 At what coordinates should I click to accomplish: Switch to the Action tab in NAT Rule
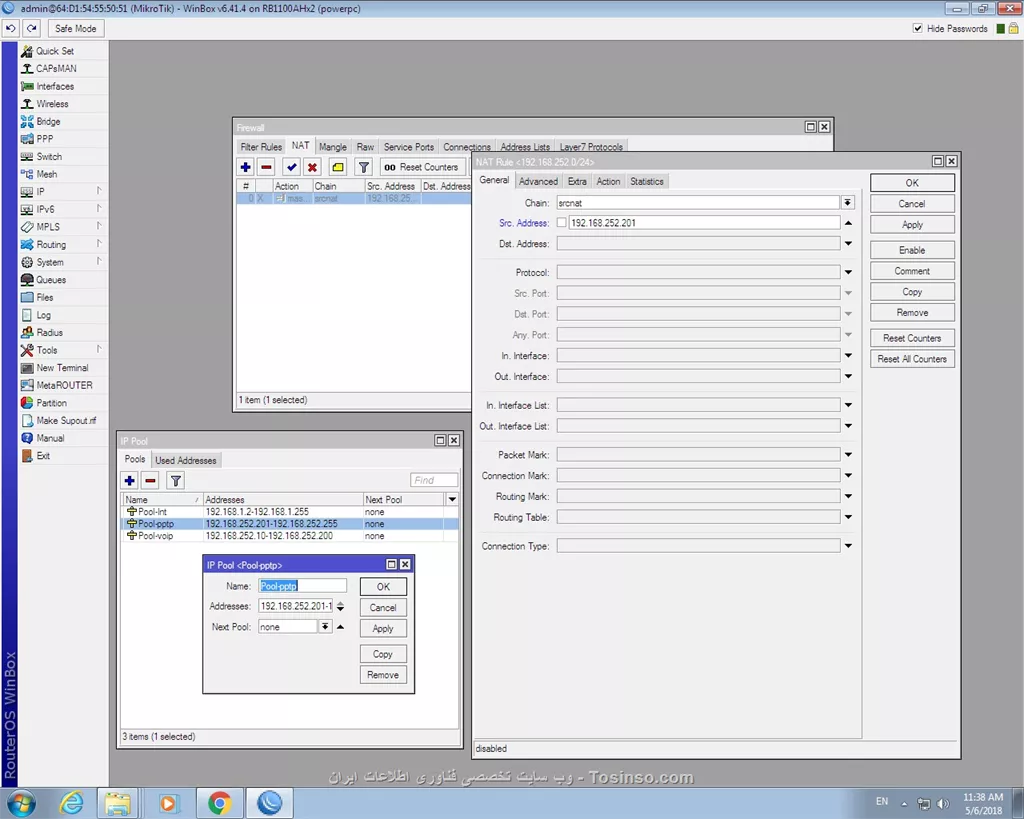click(608, 182)
